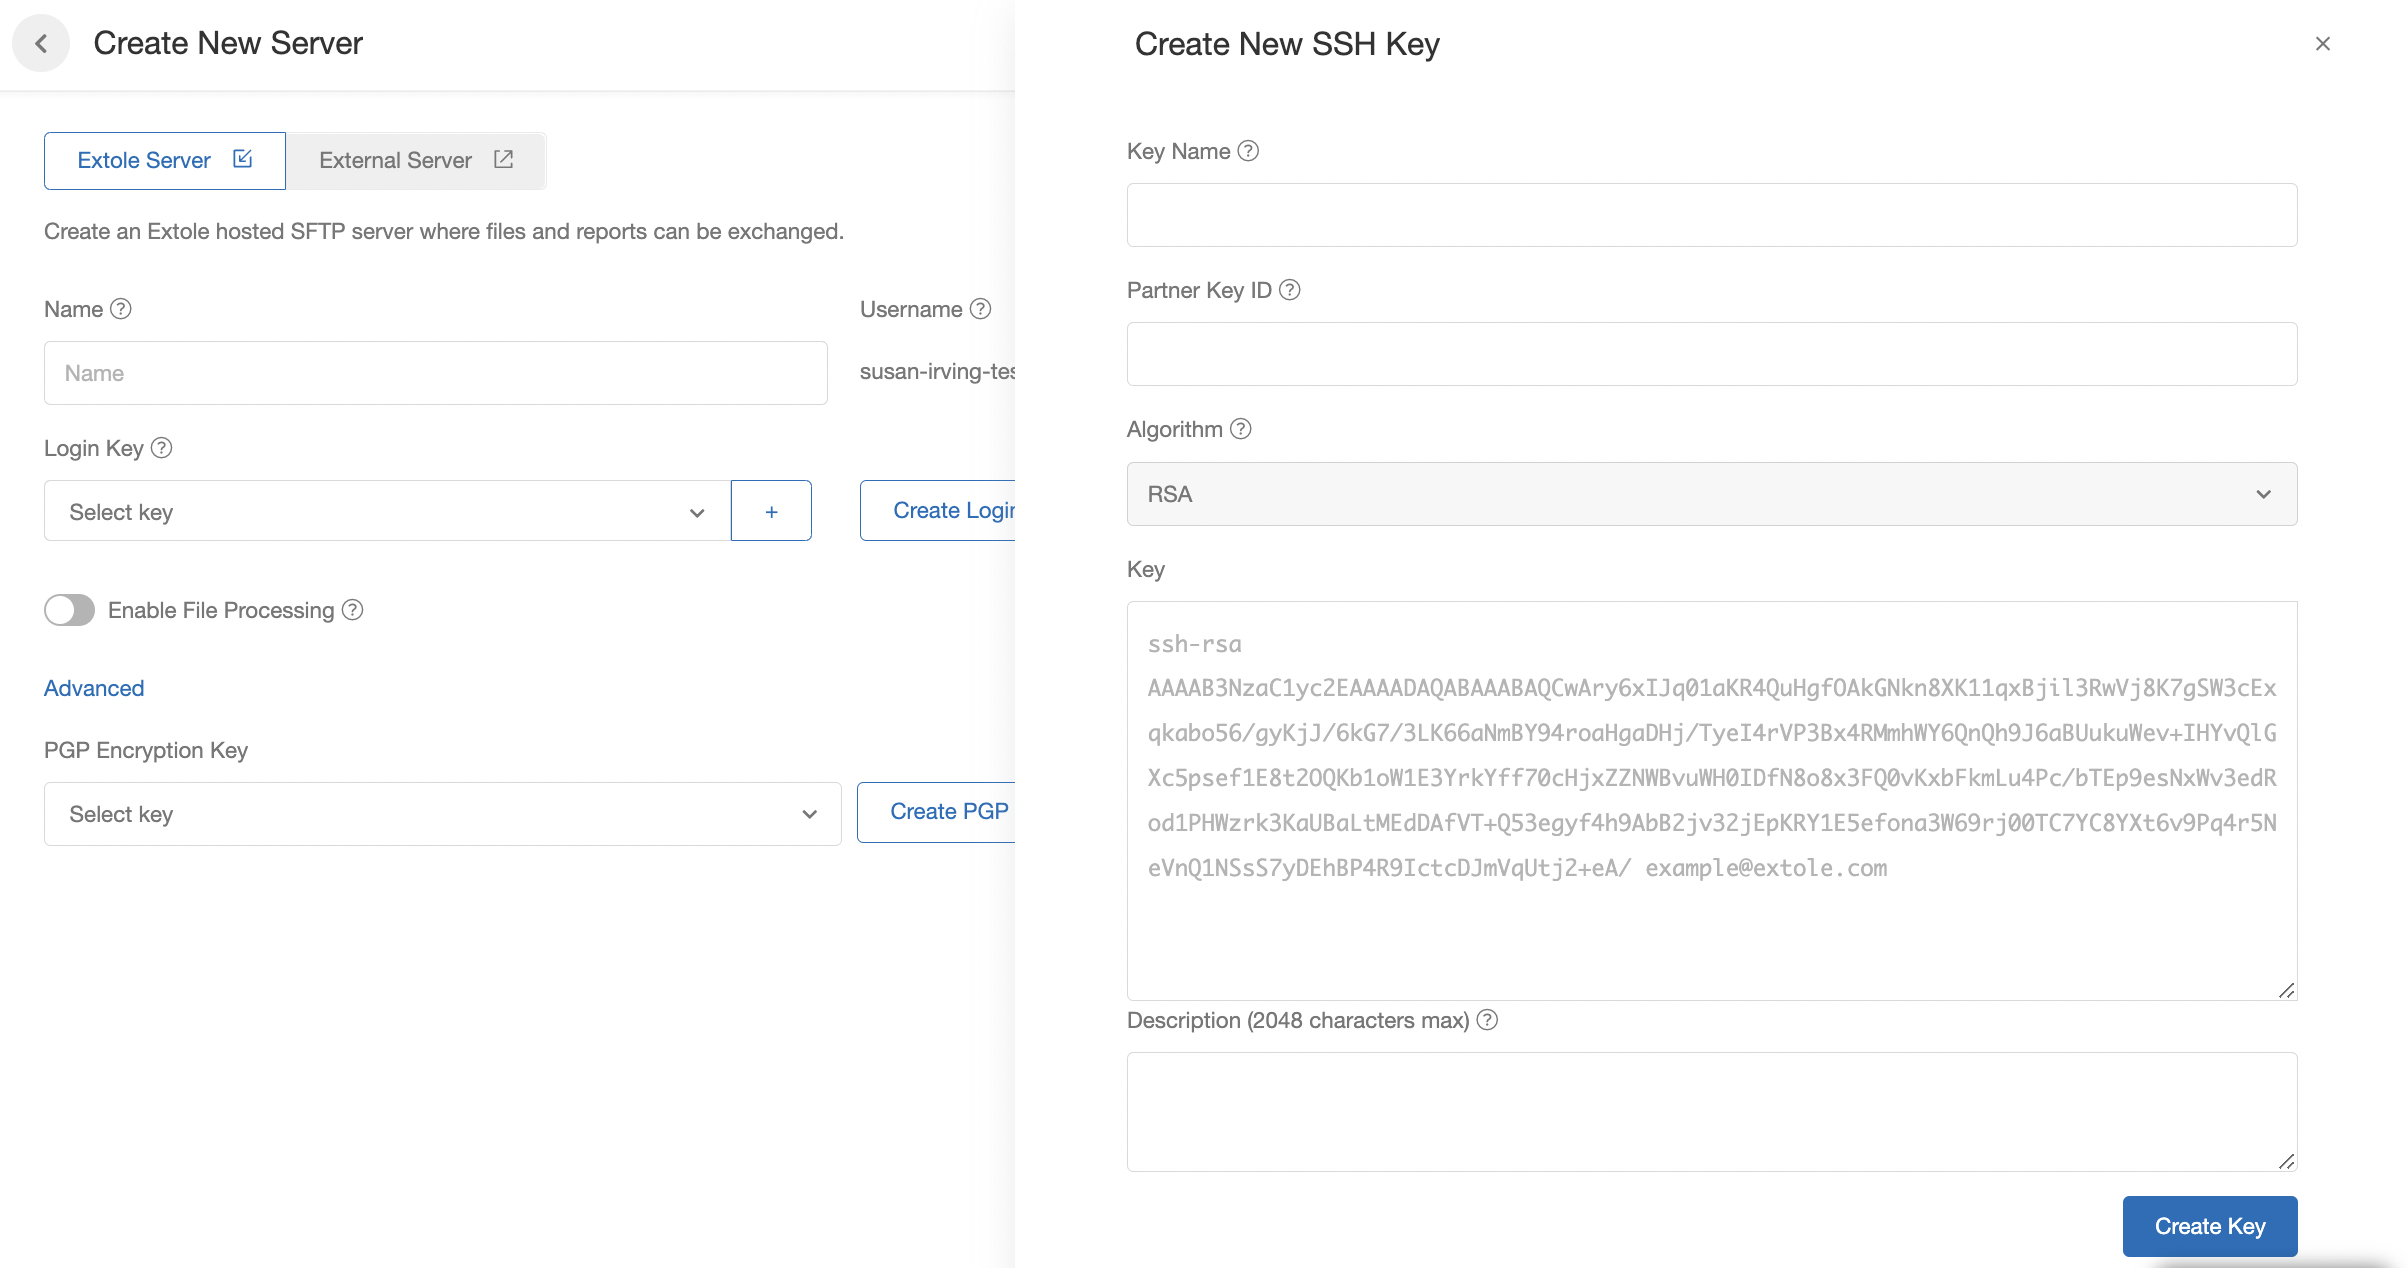
Task: Expand the Advanced section link
Action: tap(94, 688)
